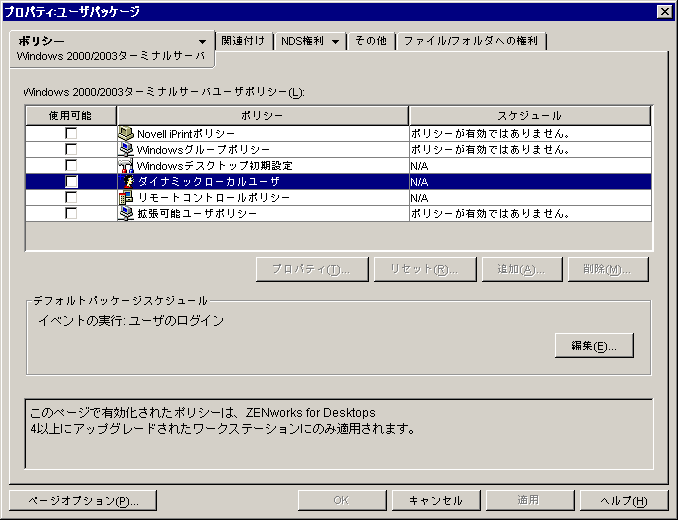
Task: Click the 適用 button
Action: [x=530, y=500]
